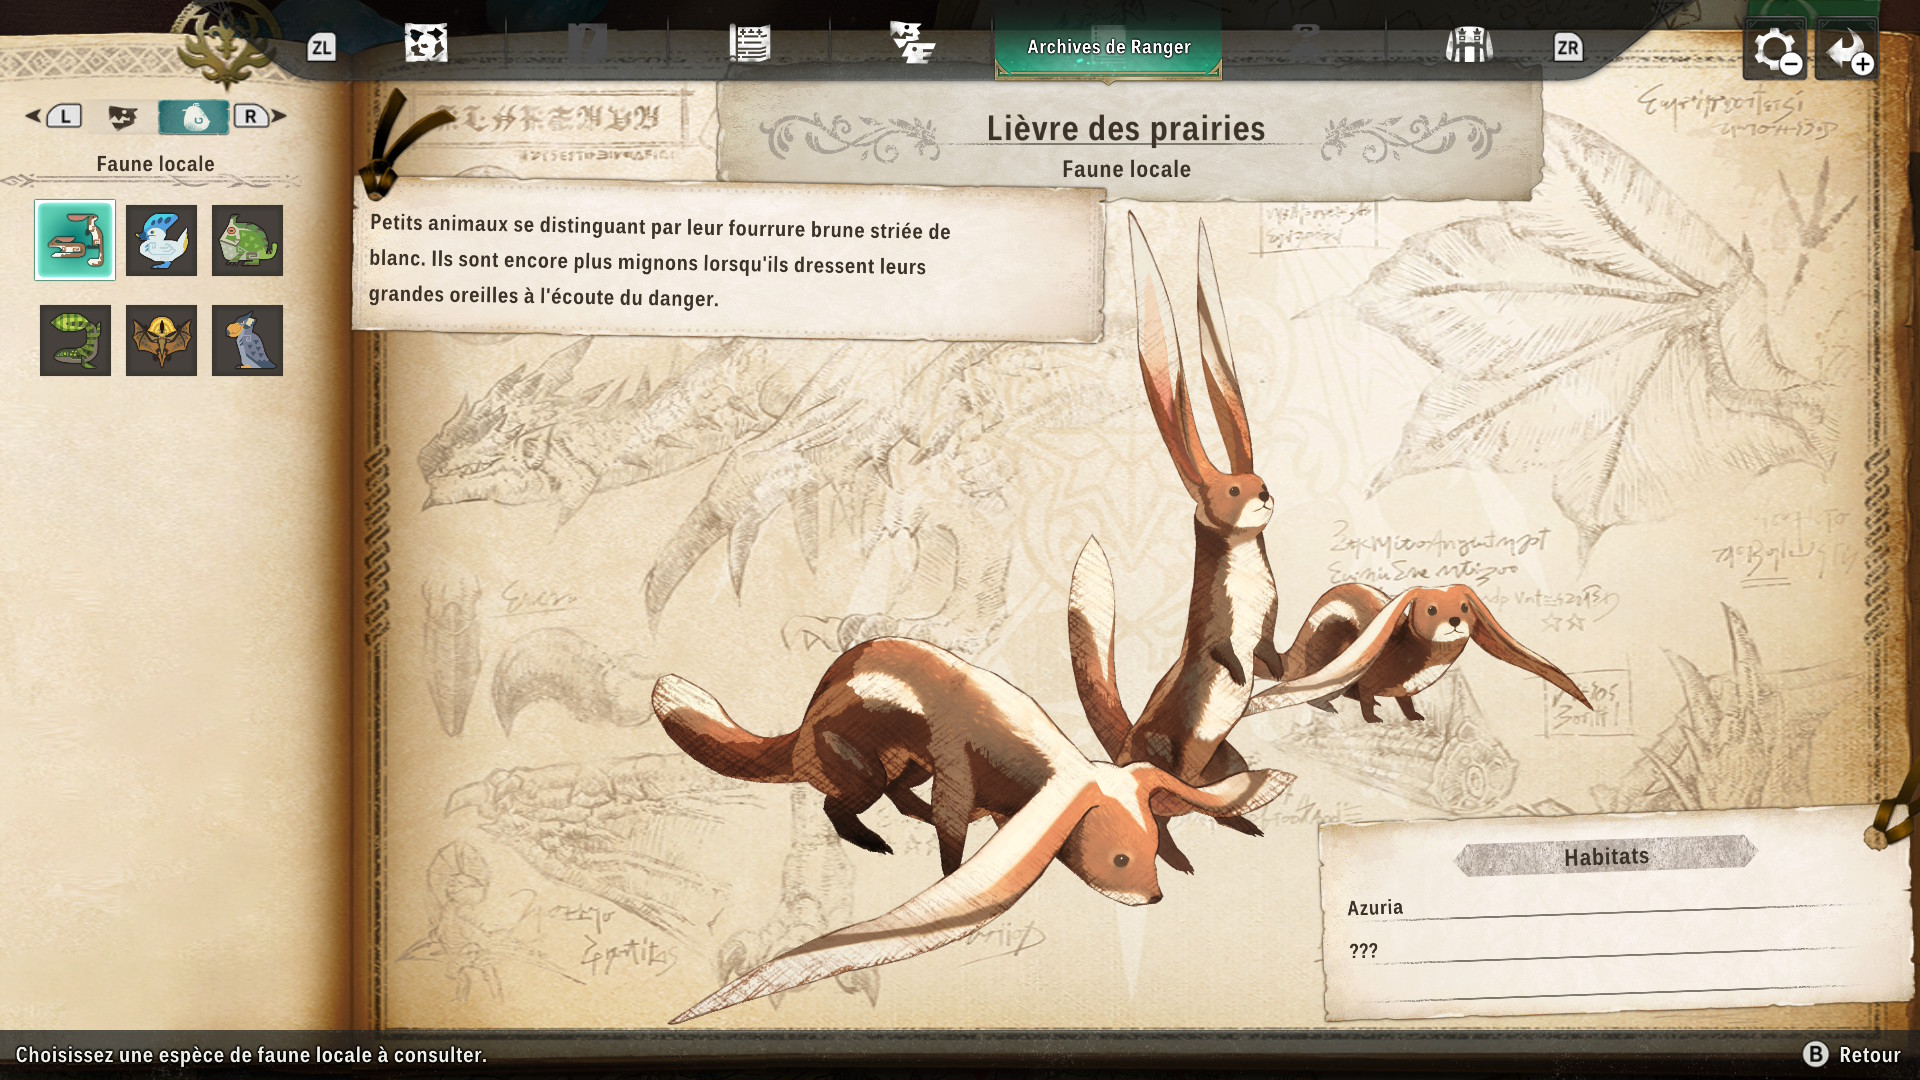Select the blue crested bird fauna icon

[161, 240]
